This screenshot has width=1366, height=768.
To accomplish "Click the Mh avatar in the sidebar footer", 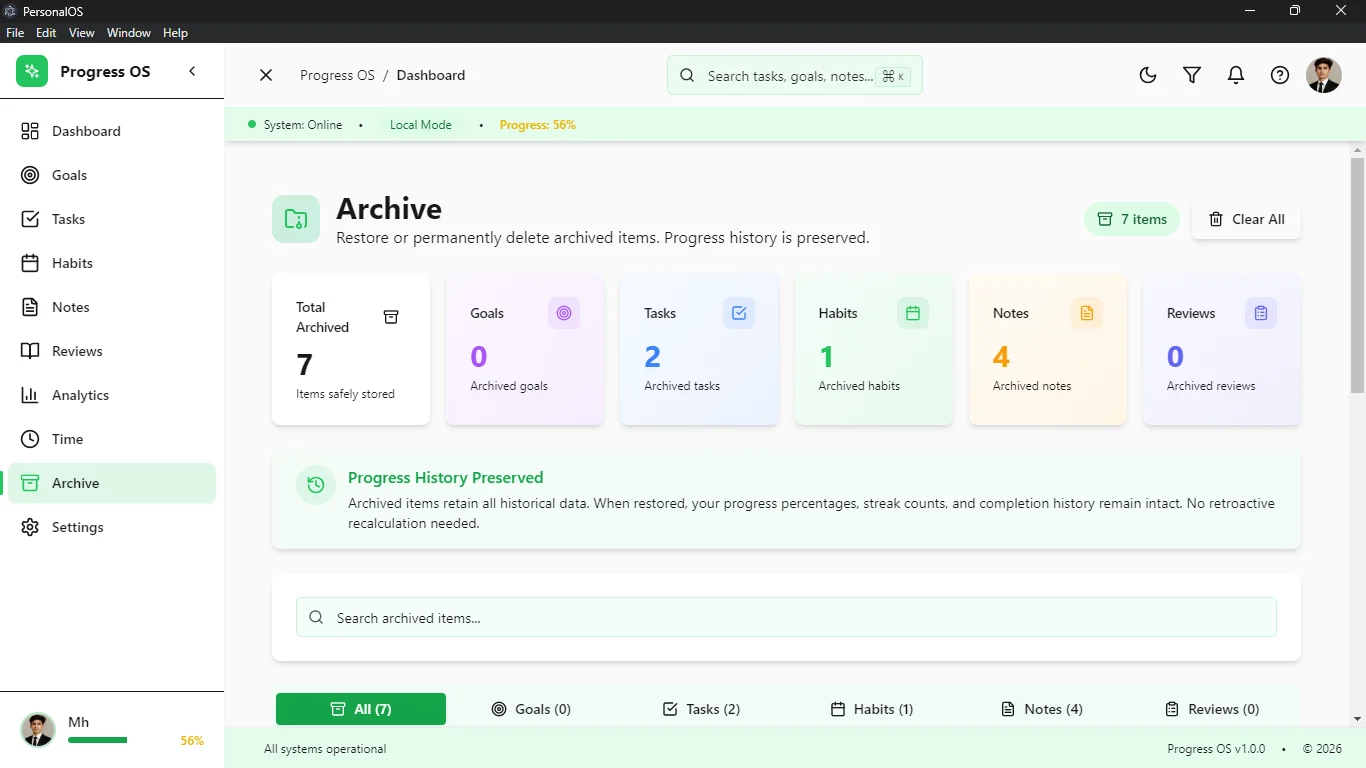I will (x=38, y=730).
